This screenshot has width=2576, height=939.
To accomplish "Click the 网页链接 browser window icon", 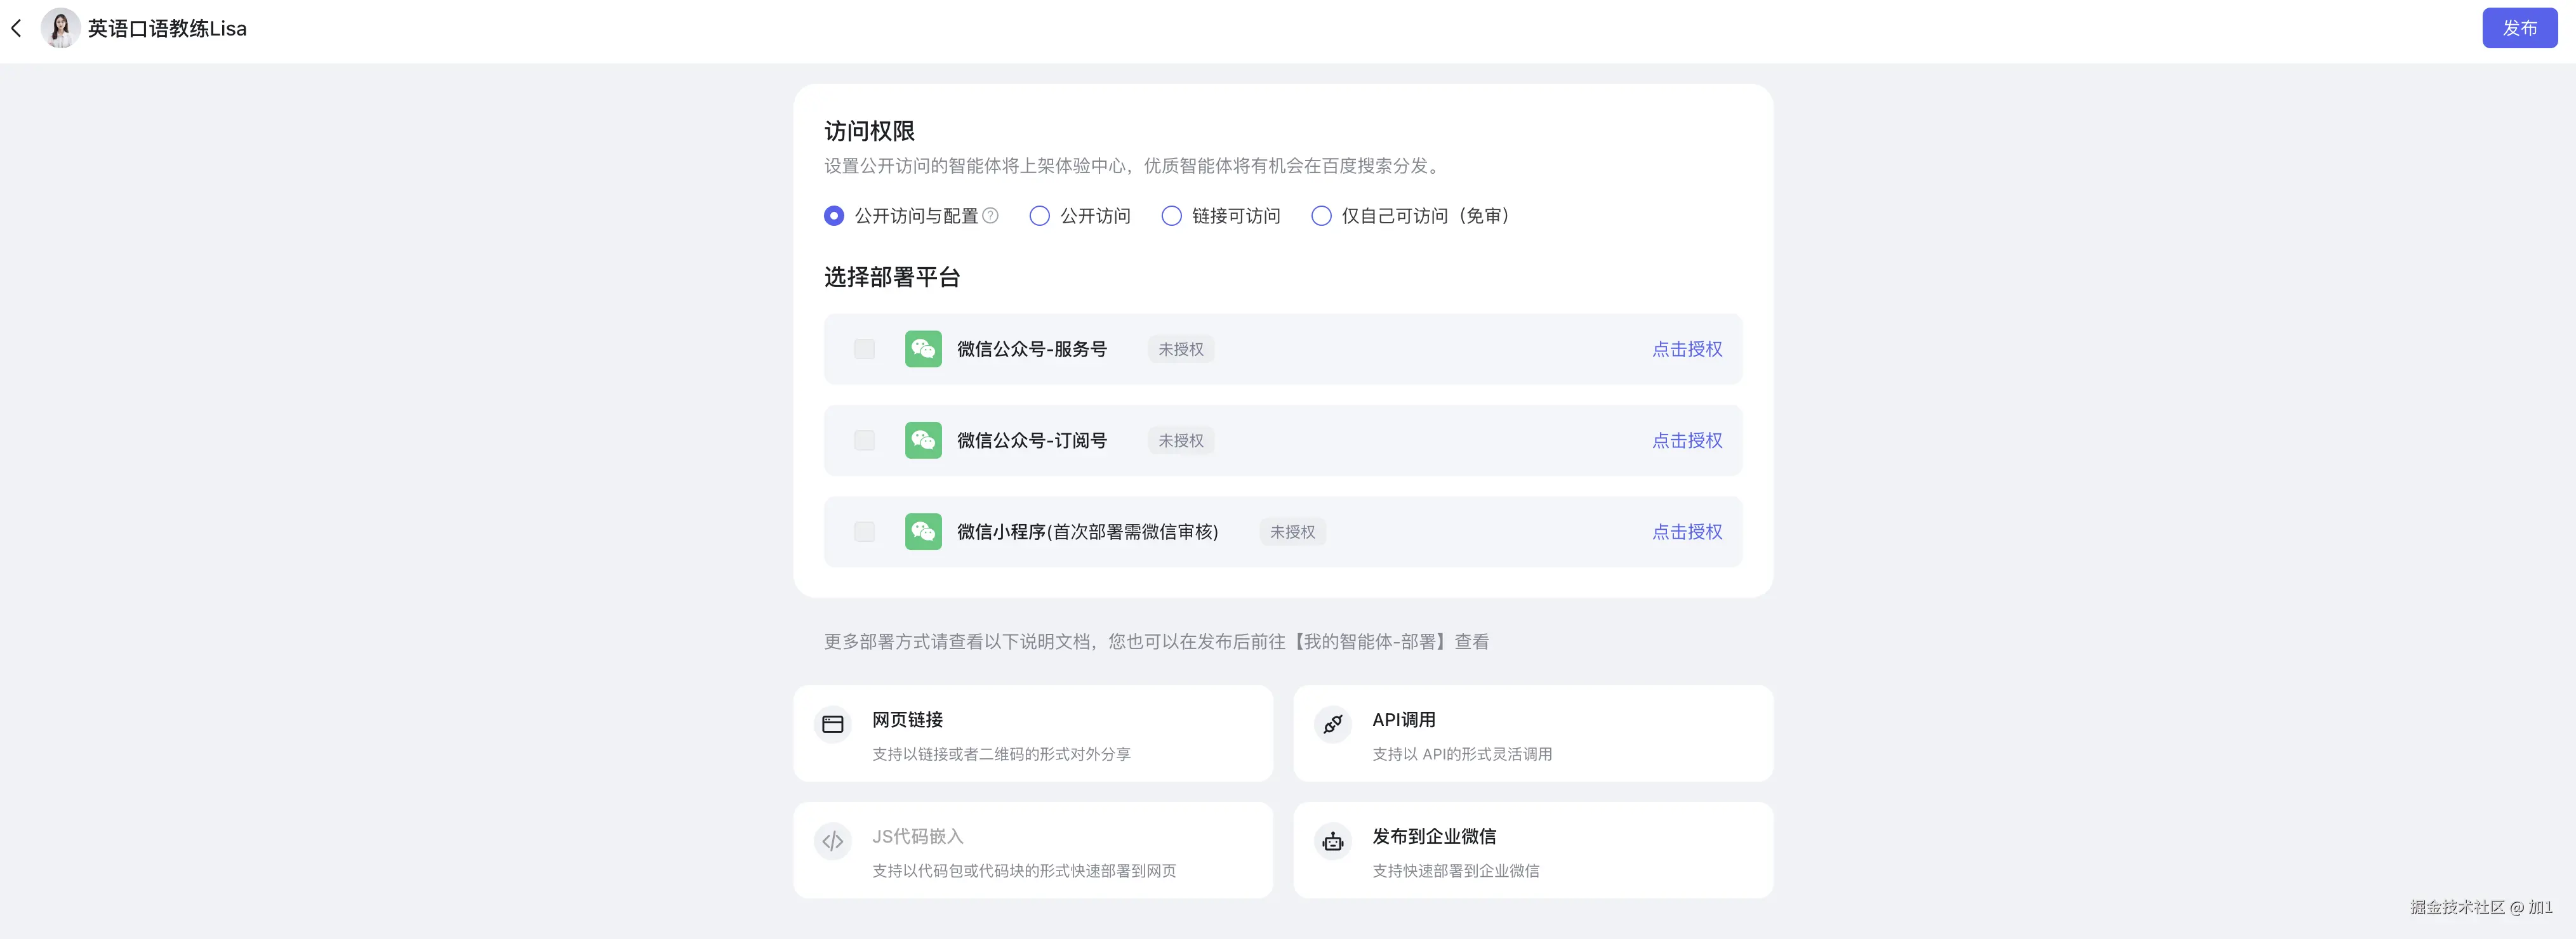I will point(833,724).
